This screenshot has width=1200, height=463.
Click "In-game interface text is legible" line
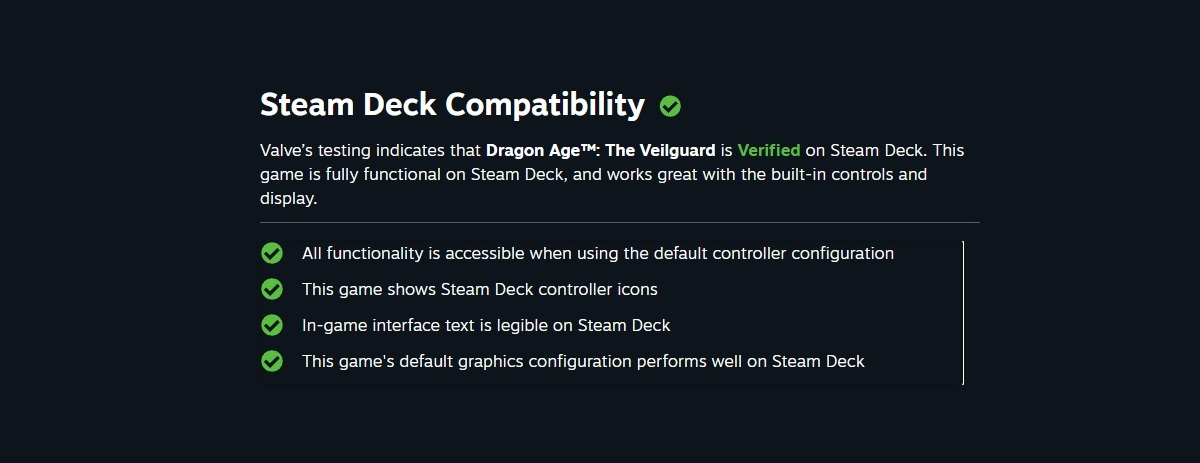coord(485,325)
